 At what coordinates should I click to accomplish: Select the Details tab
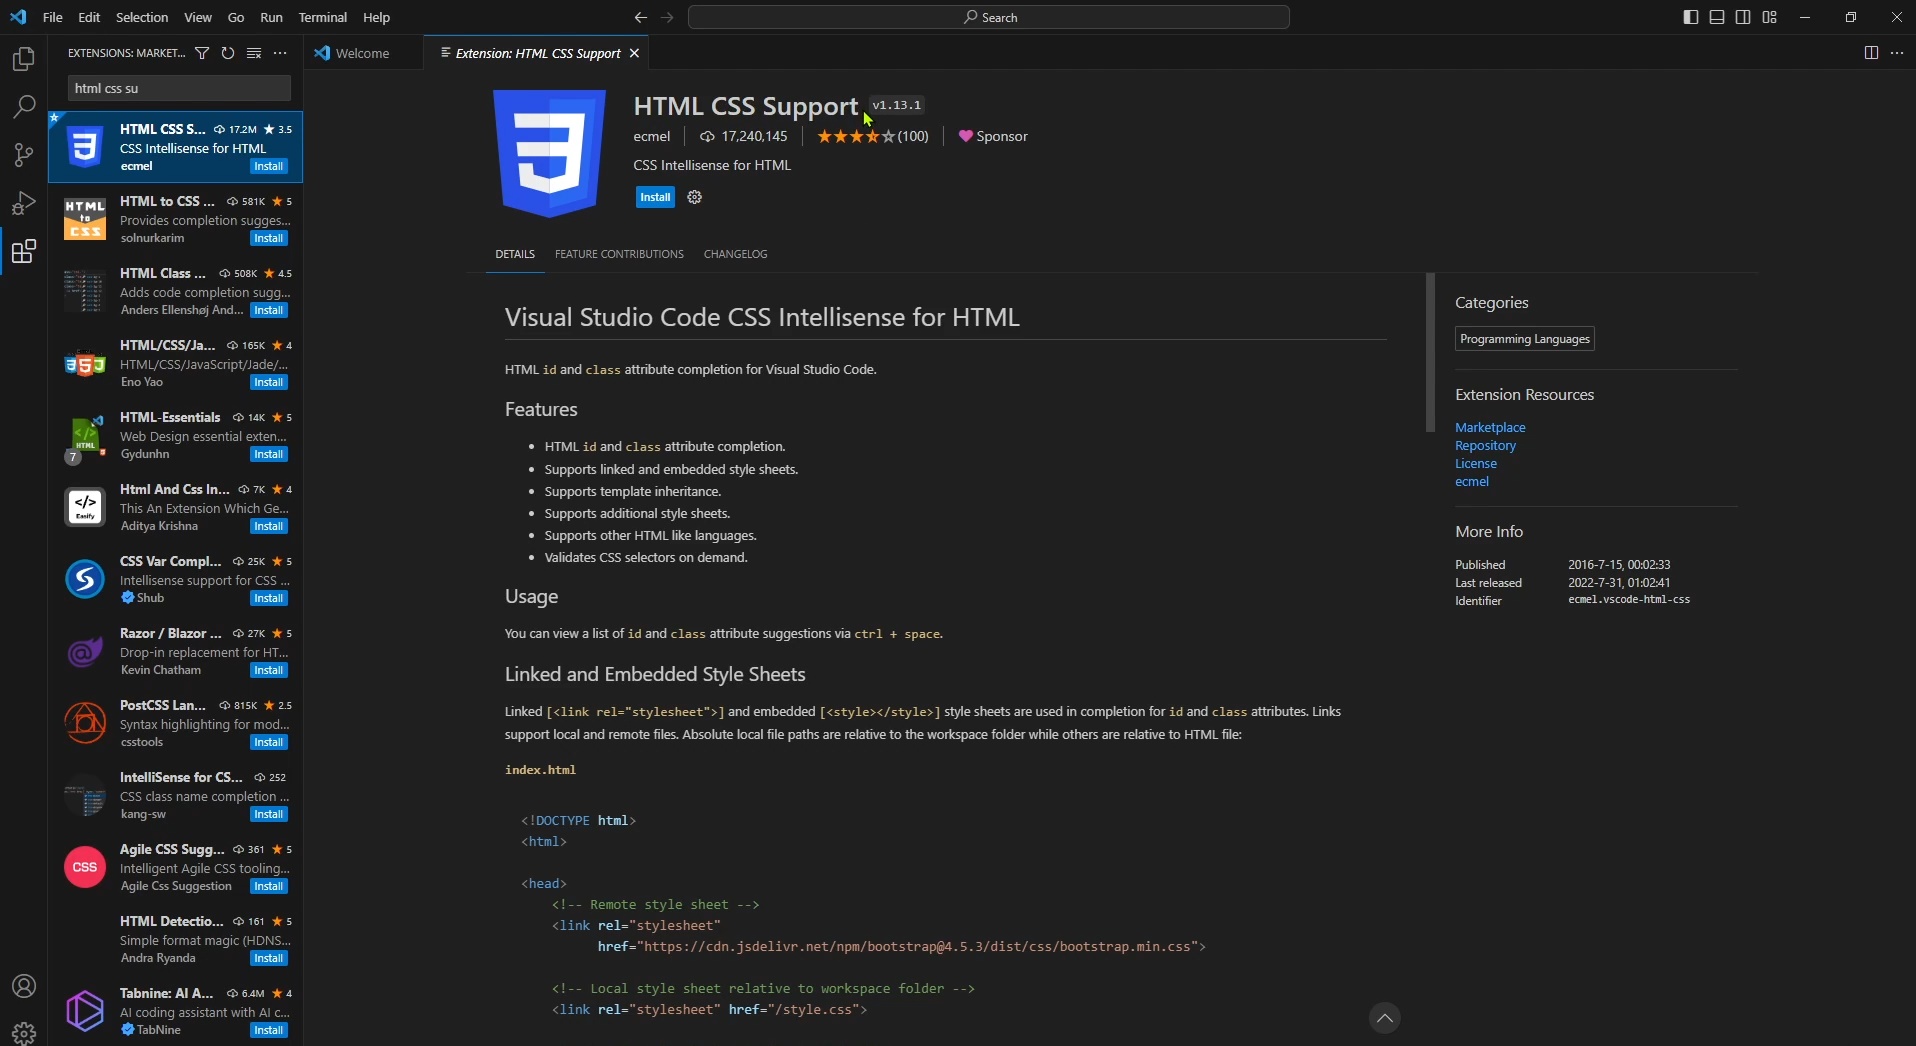[x=515, y=254]
